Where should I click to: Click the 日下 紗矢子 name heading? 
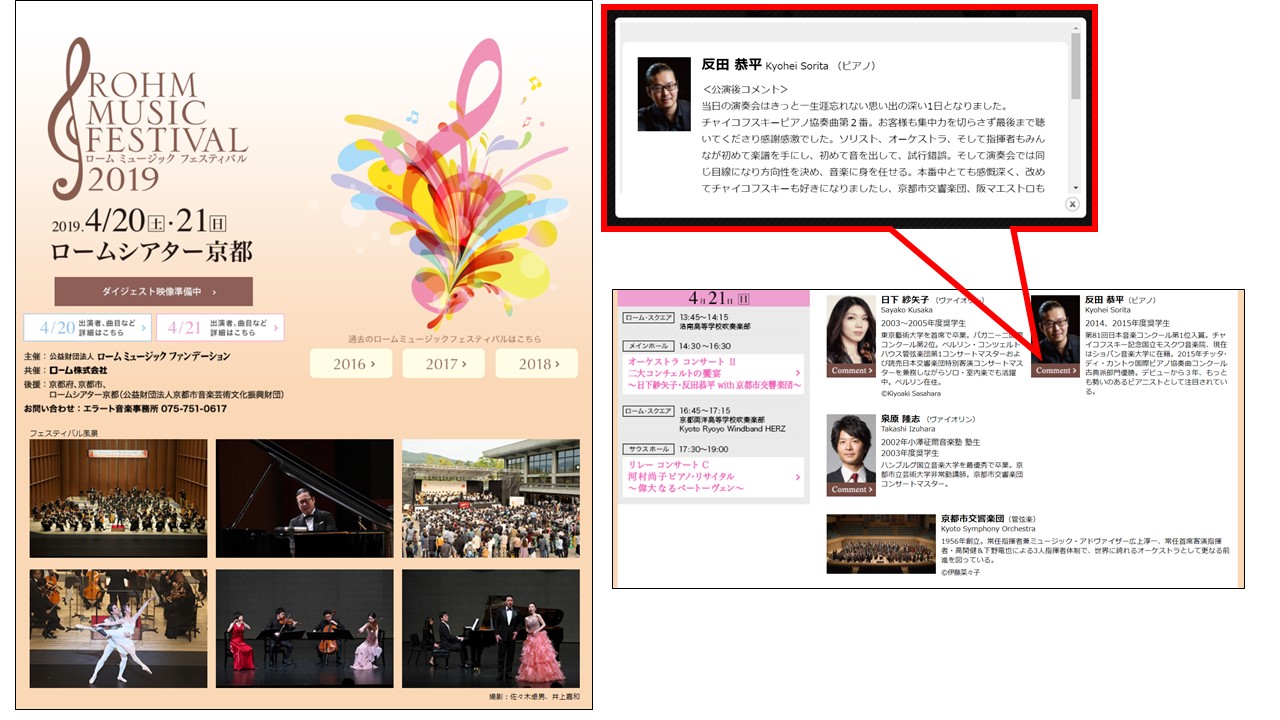[x=905, y=300]
